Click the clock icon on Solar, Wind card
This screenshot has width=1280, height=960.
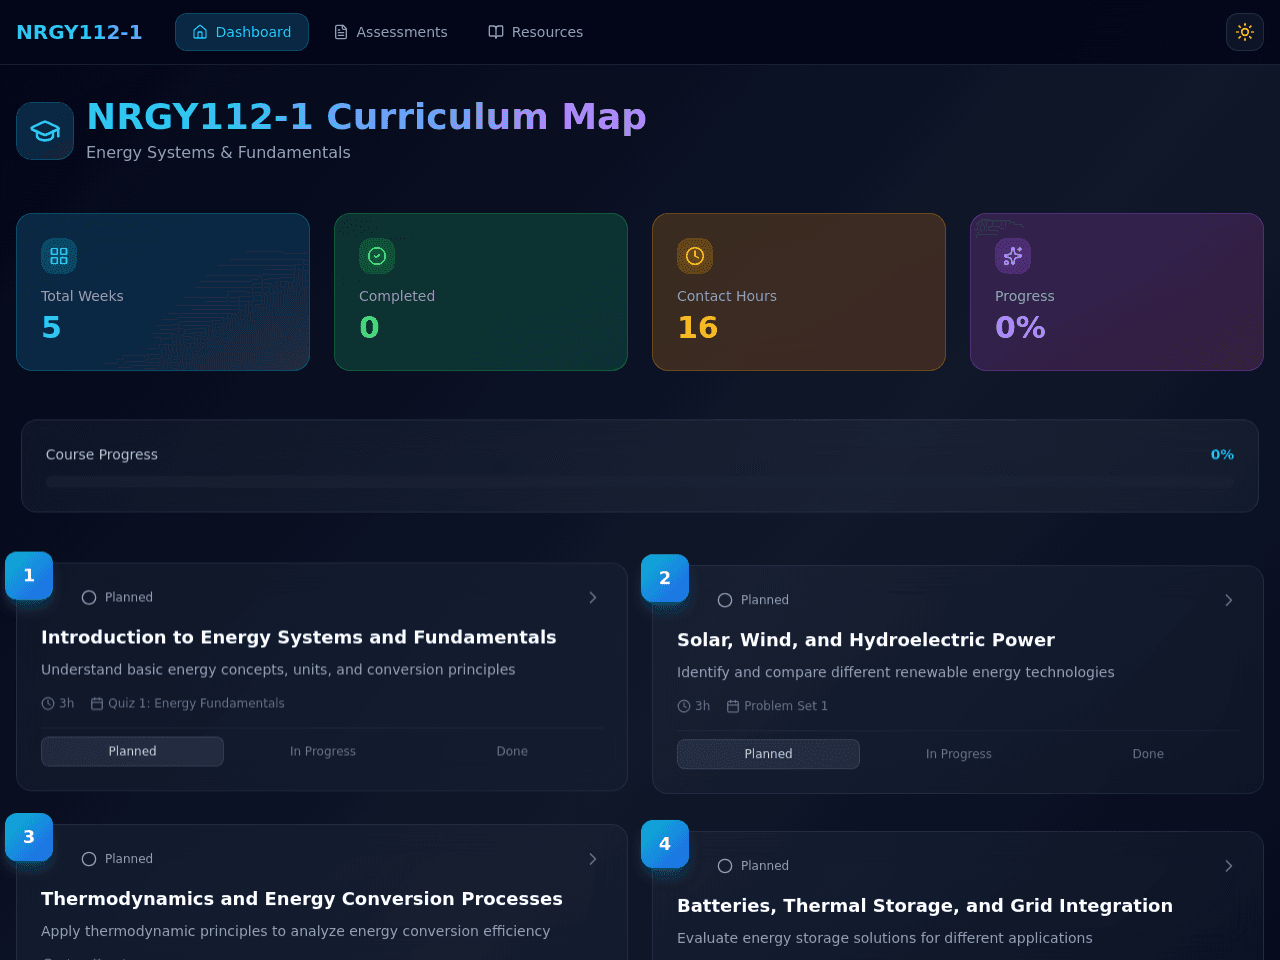[684, 706]
